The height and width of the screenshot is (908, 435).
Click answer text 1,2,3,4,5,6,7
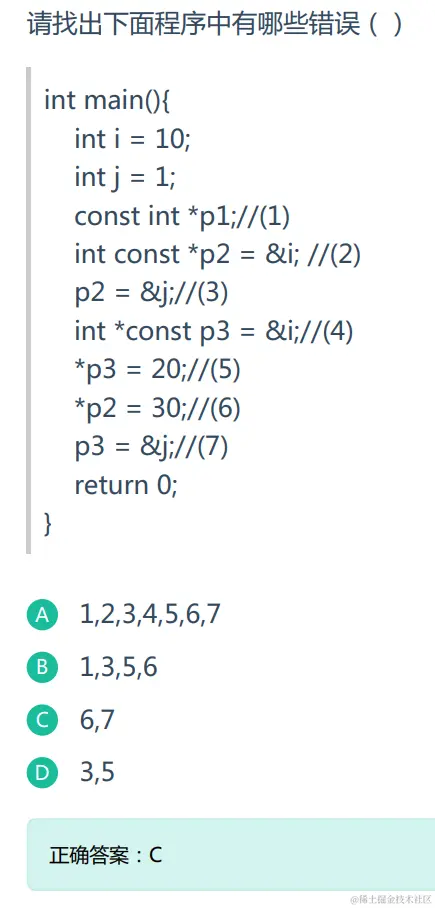(x=150, y=615)
